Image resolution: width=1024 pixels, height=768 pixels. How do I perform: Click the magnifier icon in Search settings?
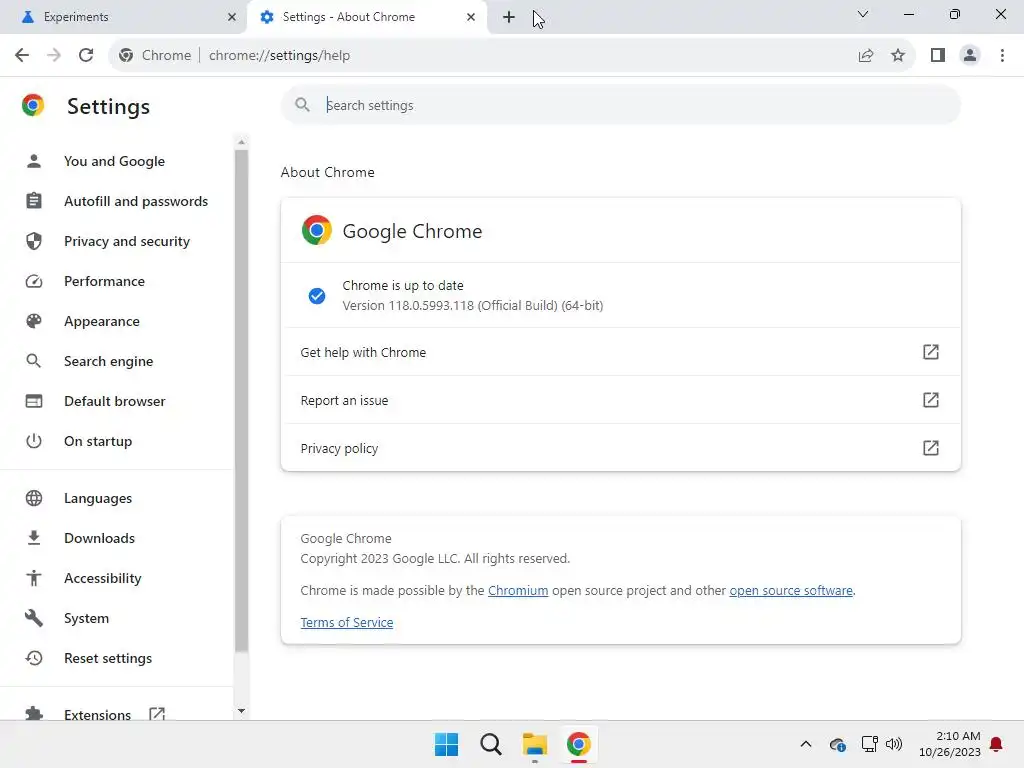302,104
